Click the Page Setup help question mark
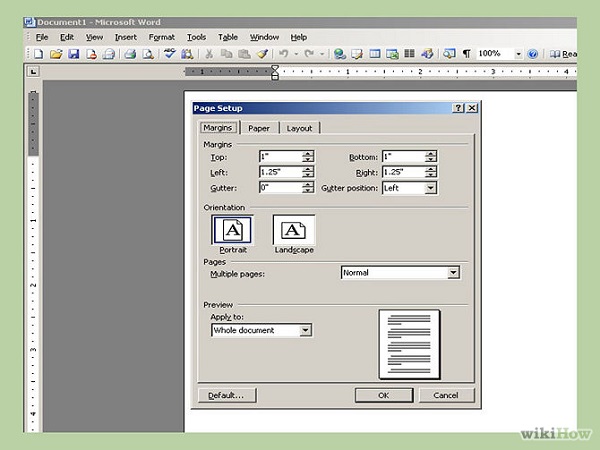Screen dimensions: 600x450 pyautogui.click(x=458, y=108)
